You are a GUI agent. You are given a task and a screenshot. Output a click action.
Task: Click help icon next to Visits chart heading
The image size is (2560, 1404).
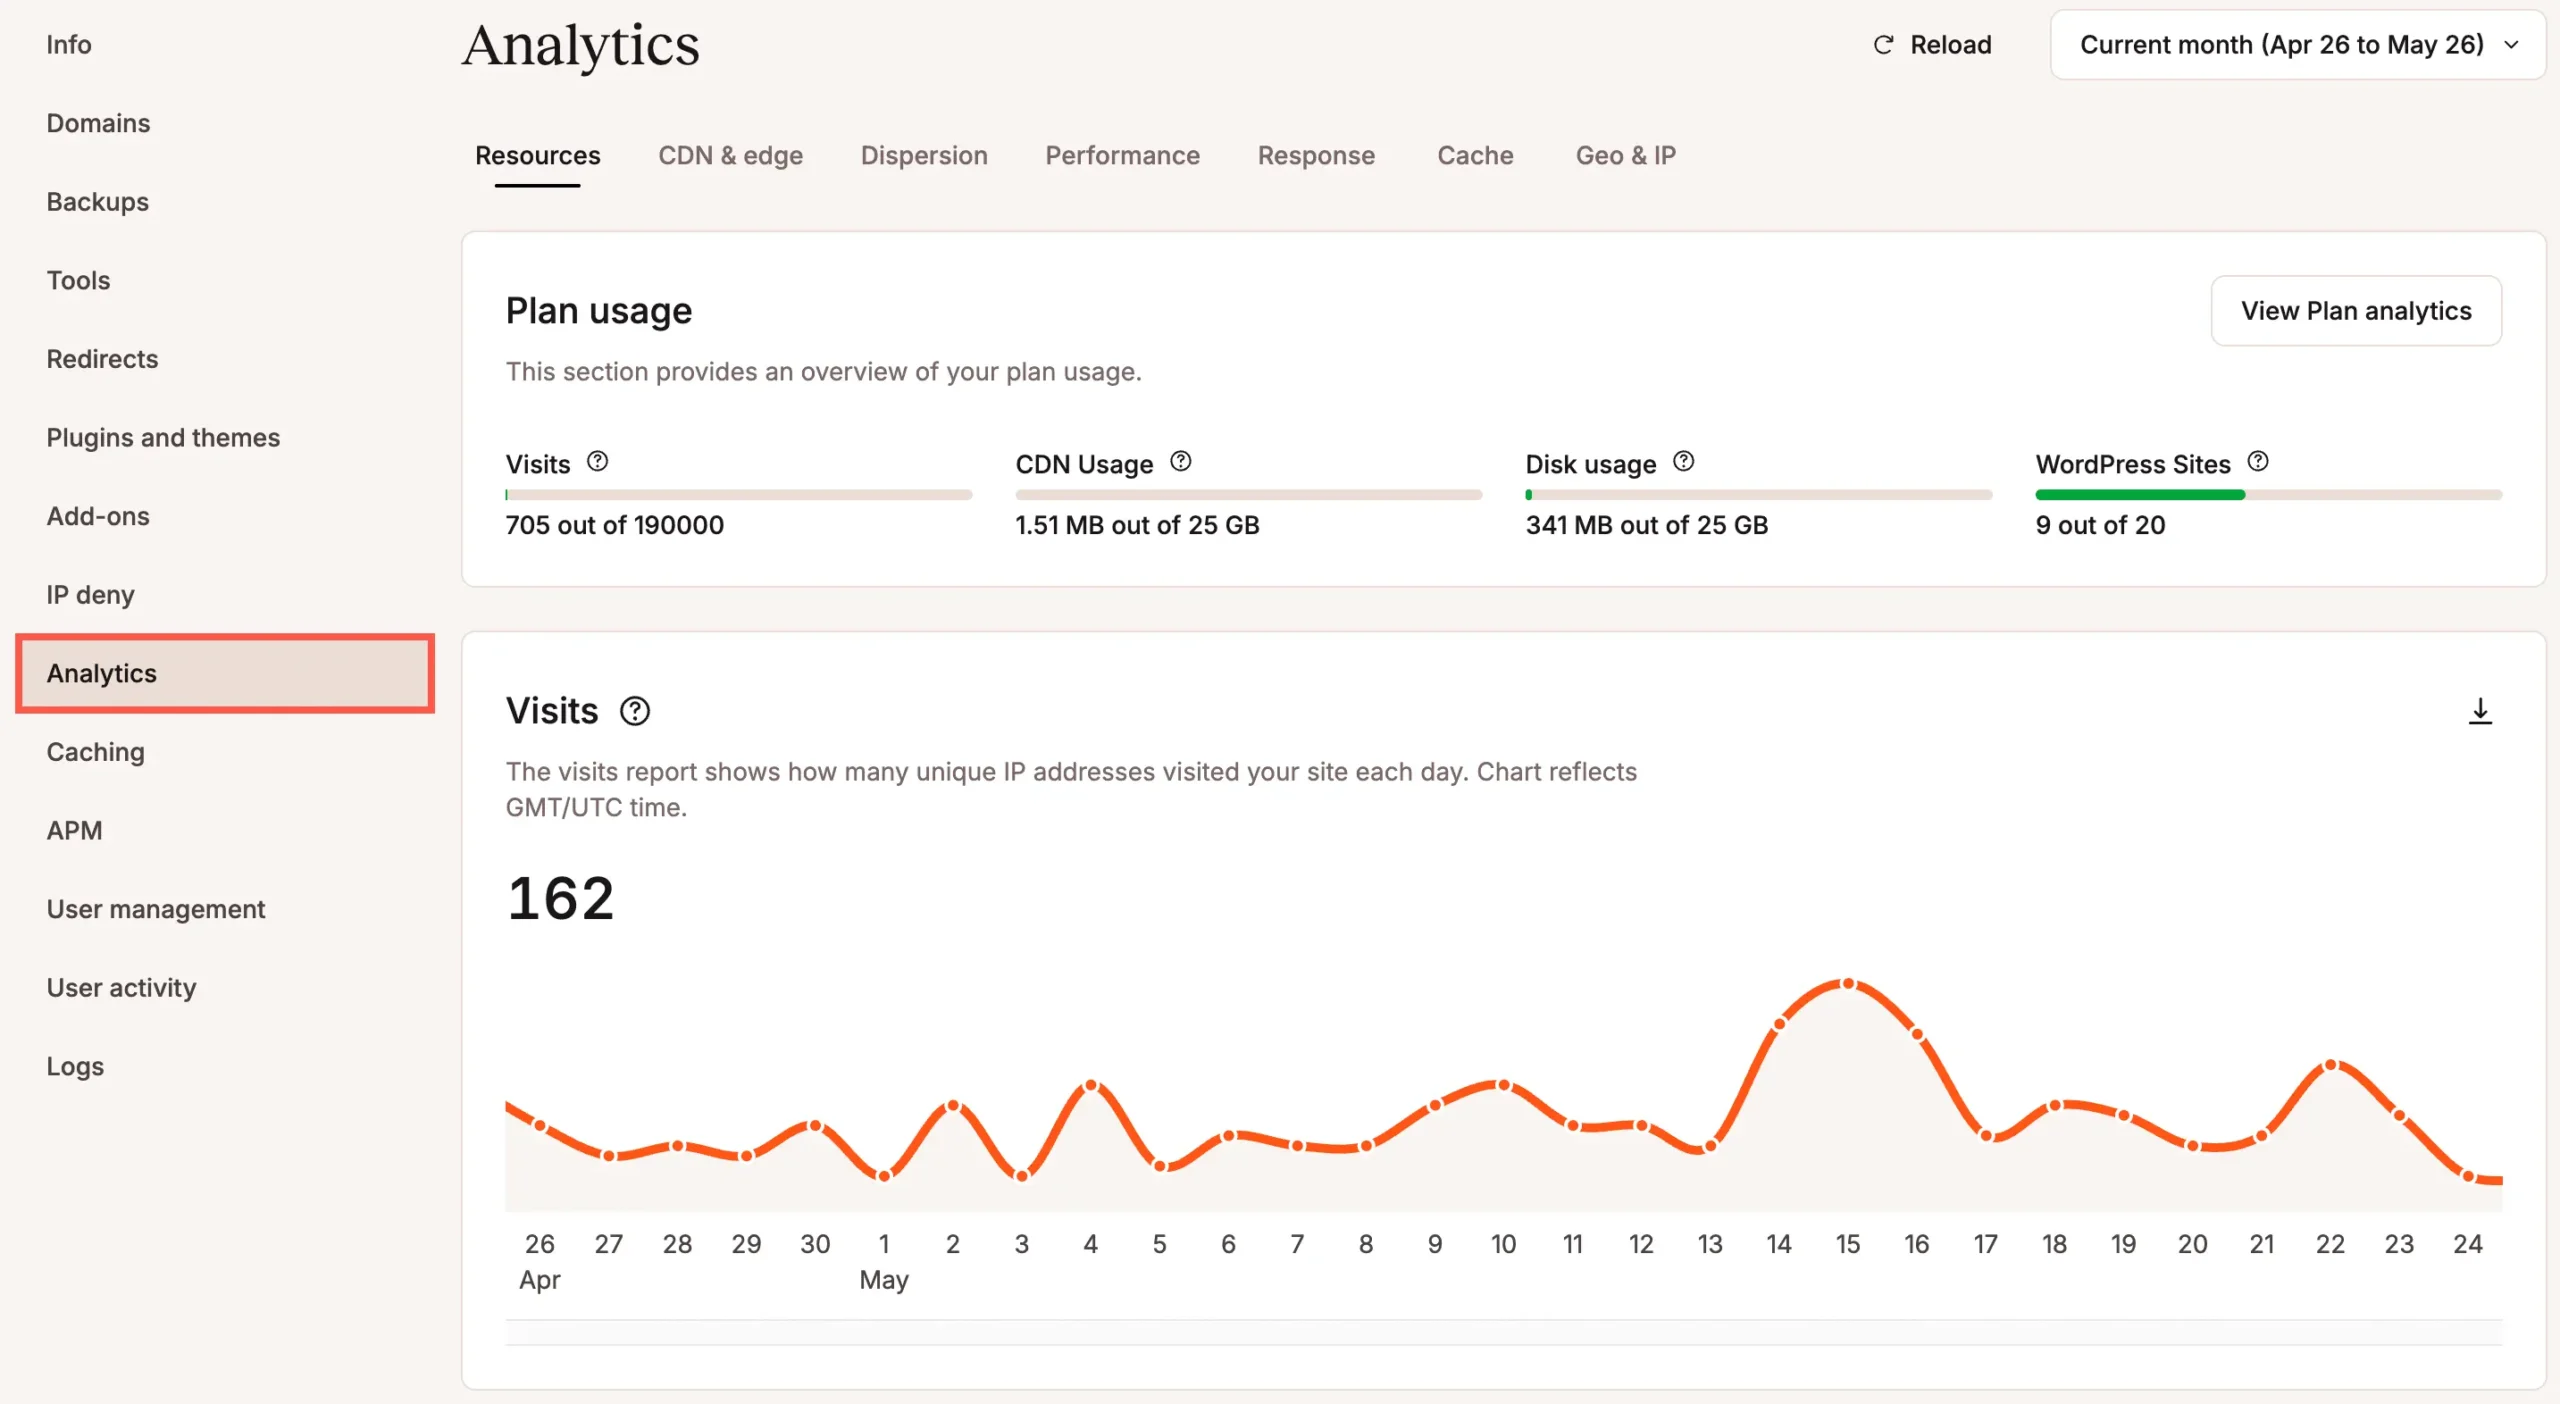coord(634,711)
